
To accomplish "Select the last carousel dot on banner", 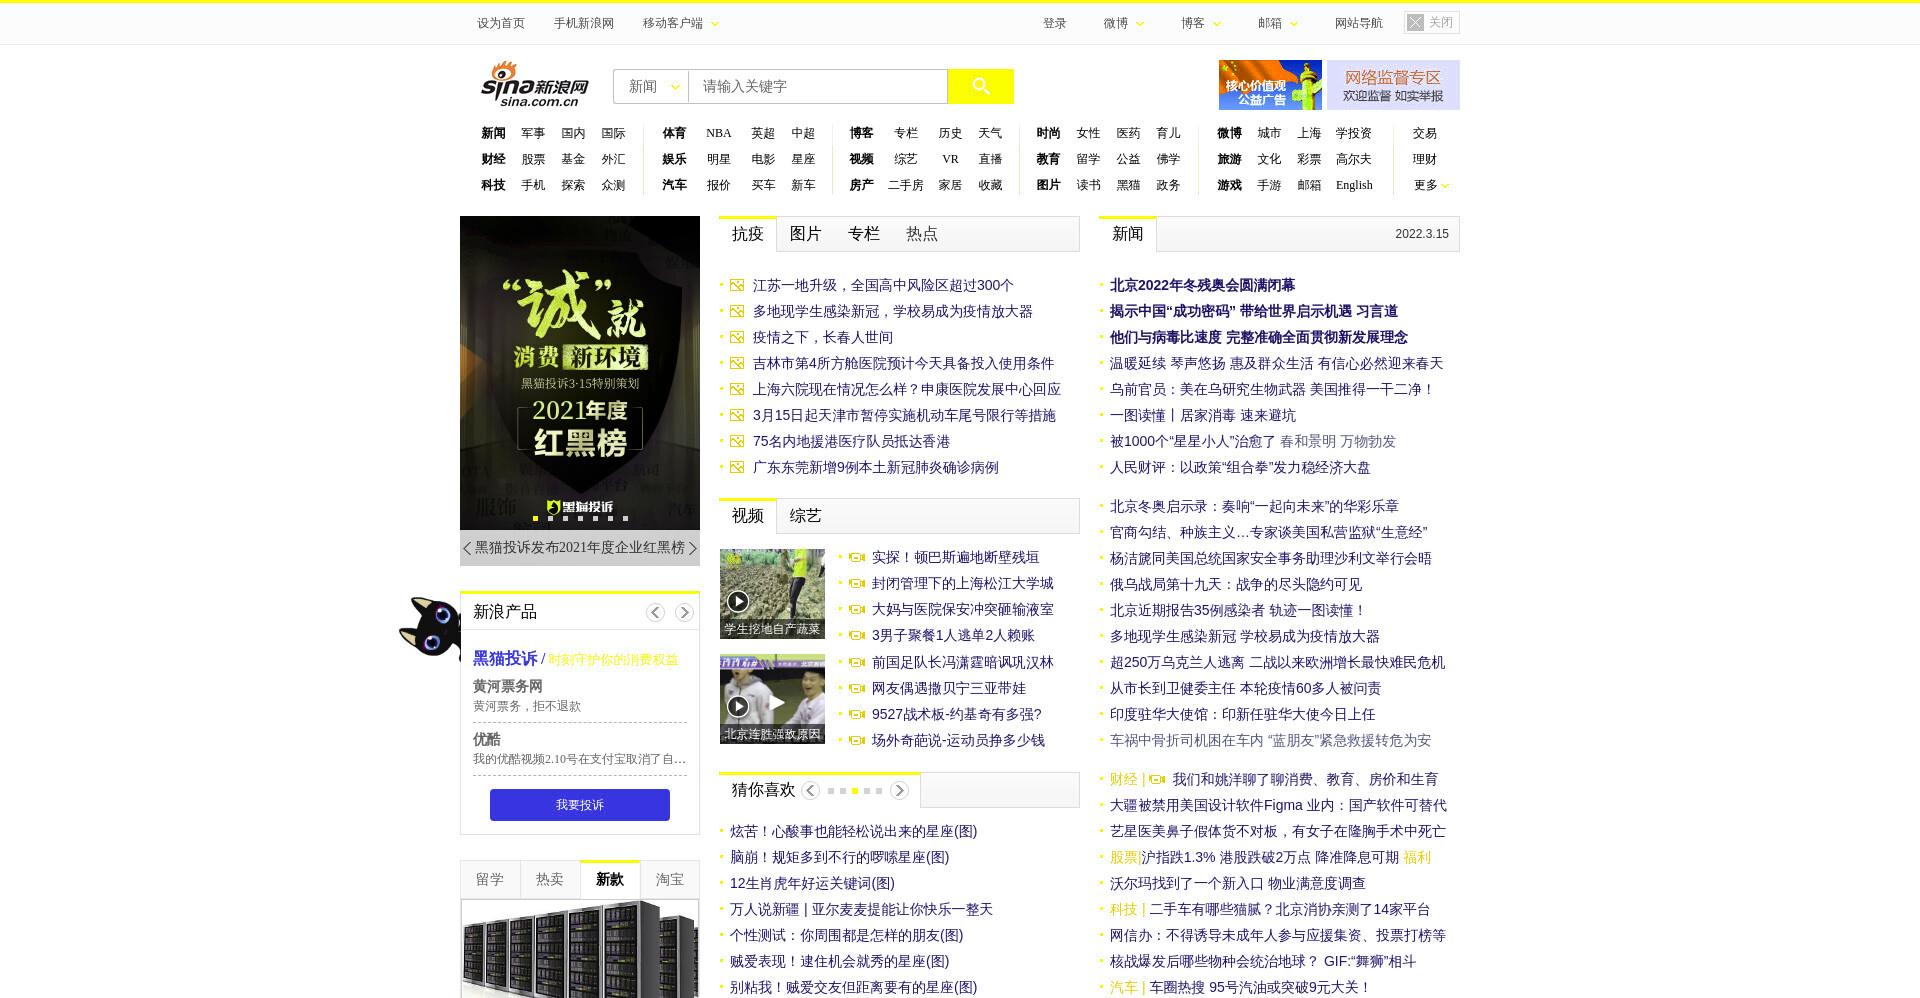I will tap(625, 518).
